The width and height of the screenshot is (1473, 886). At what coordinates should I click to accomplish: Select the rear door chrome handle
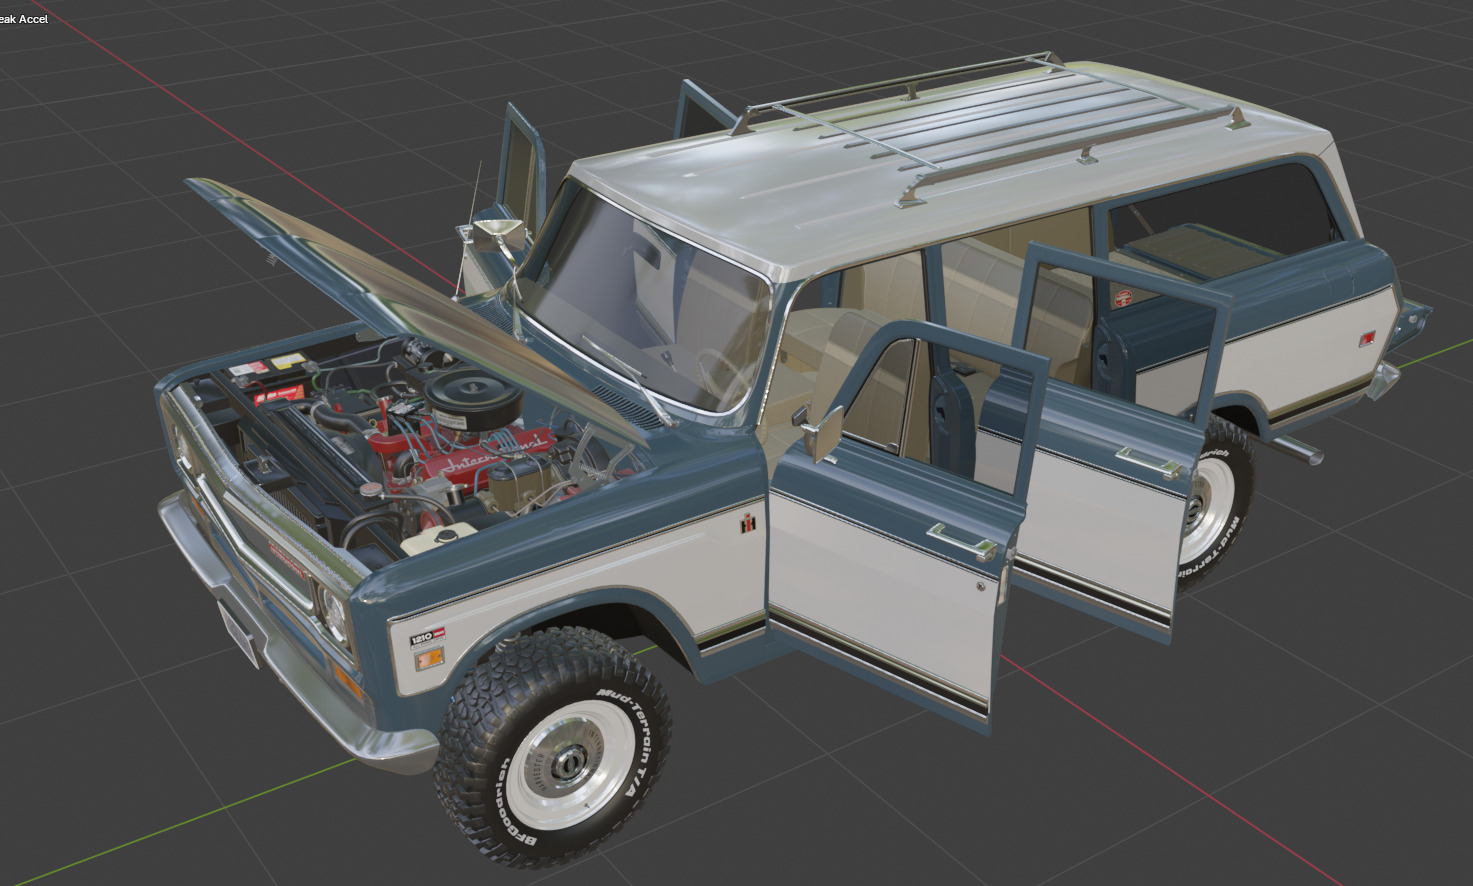(x=1150, y=463)
